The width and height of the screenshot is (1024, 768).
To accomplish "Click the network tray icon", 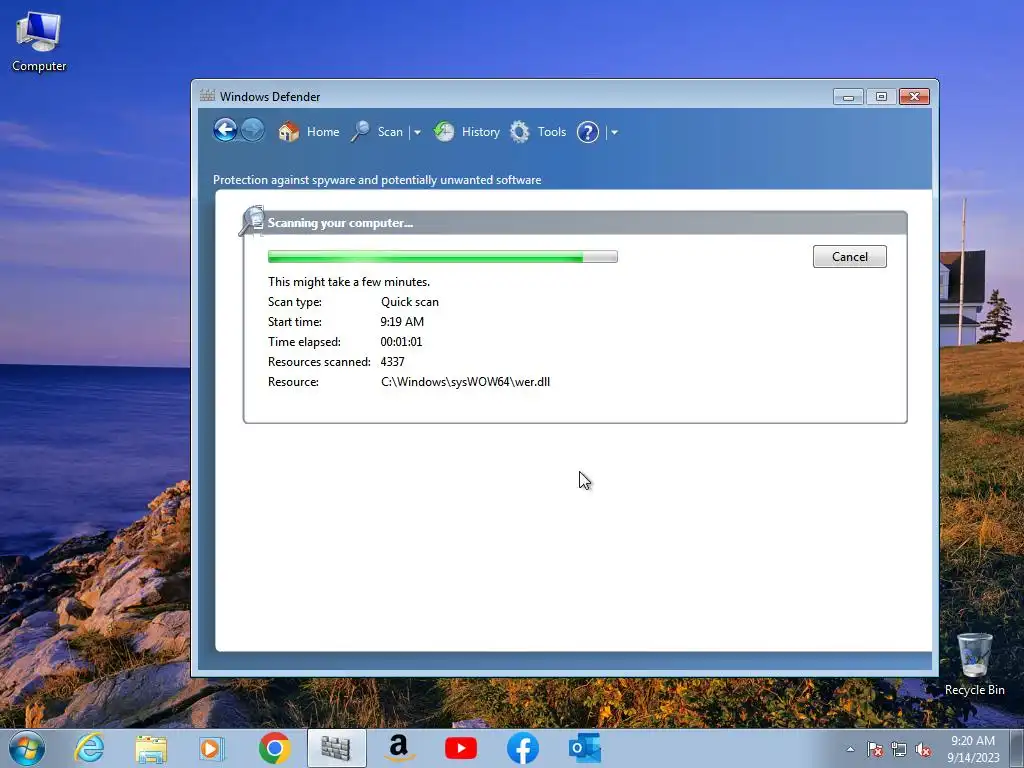I will pyautogui.click(x=899, y=749).
